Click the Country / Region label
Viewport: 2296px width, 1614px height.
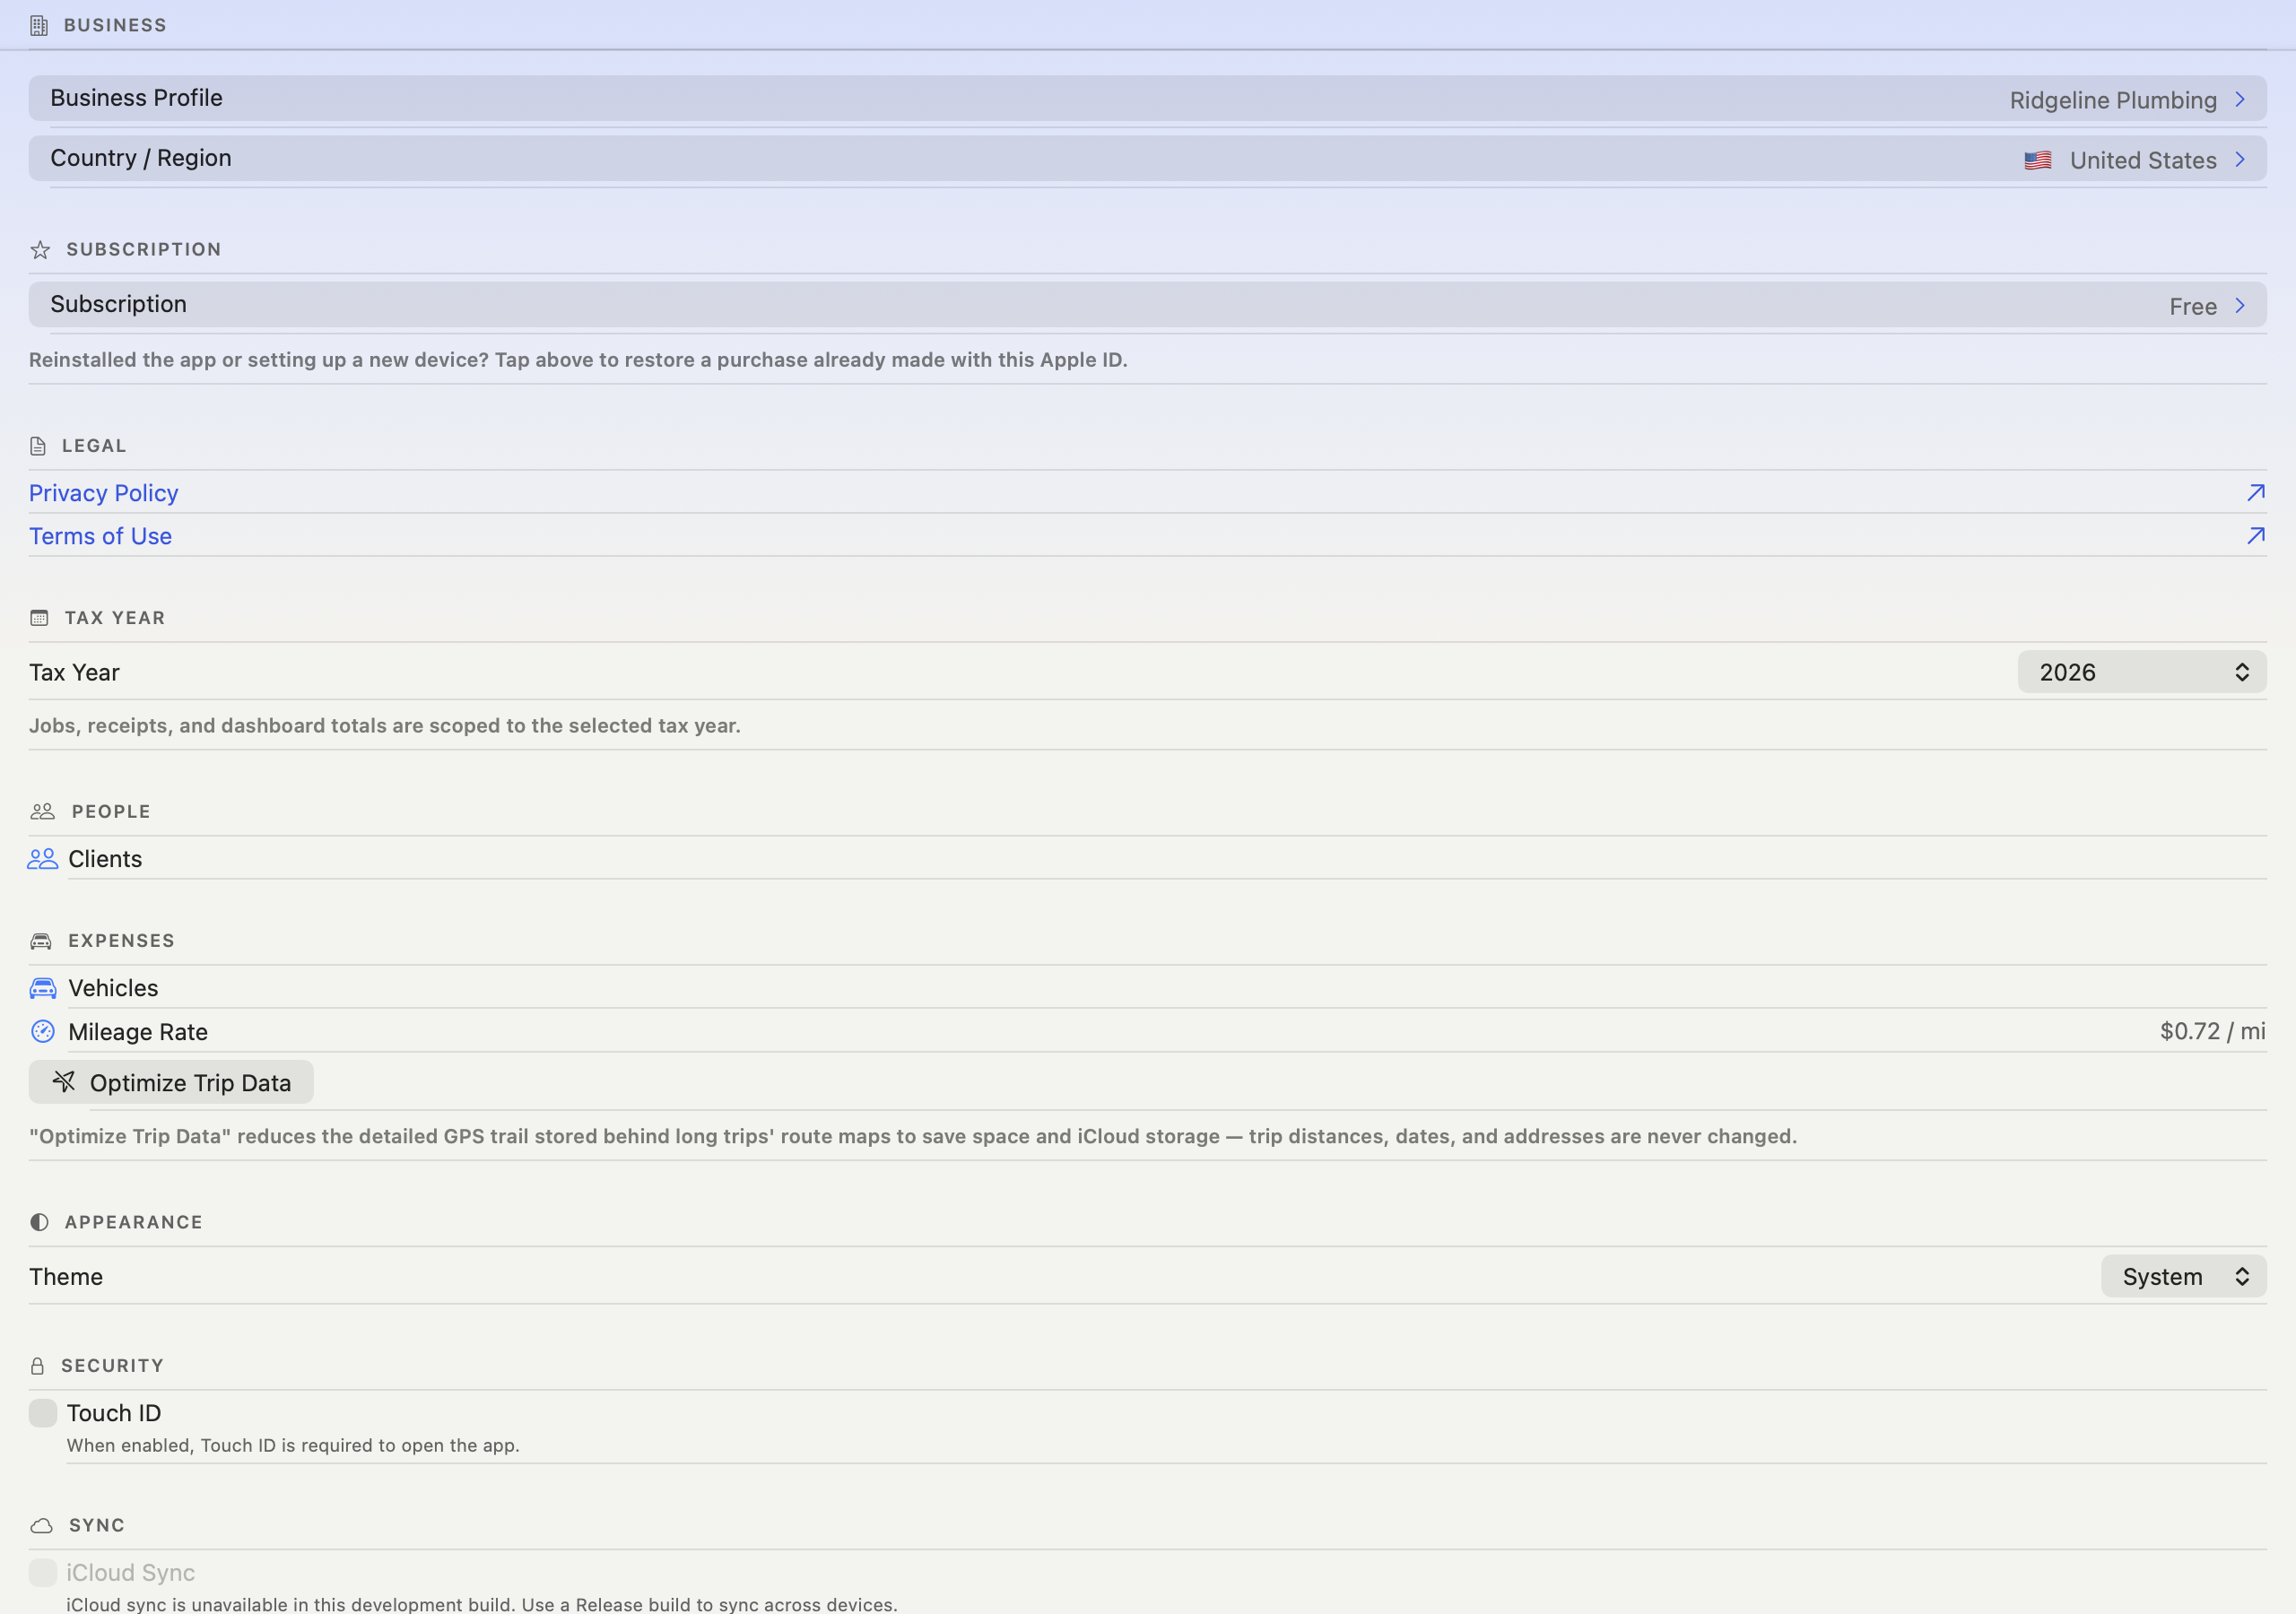(x=141, y=158)
